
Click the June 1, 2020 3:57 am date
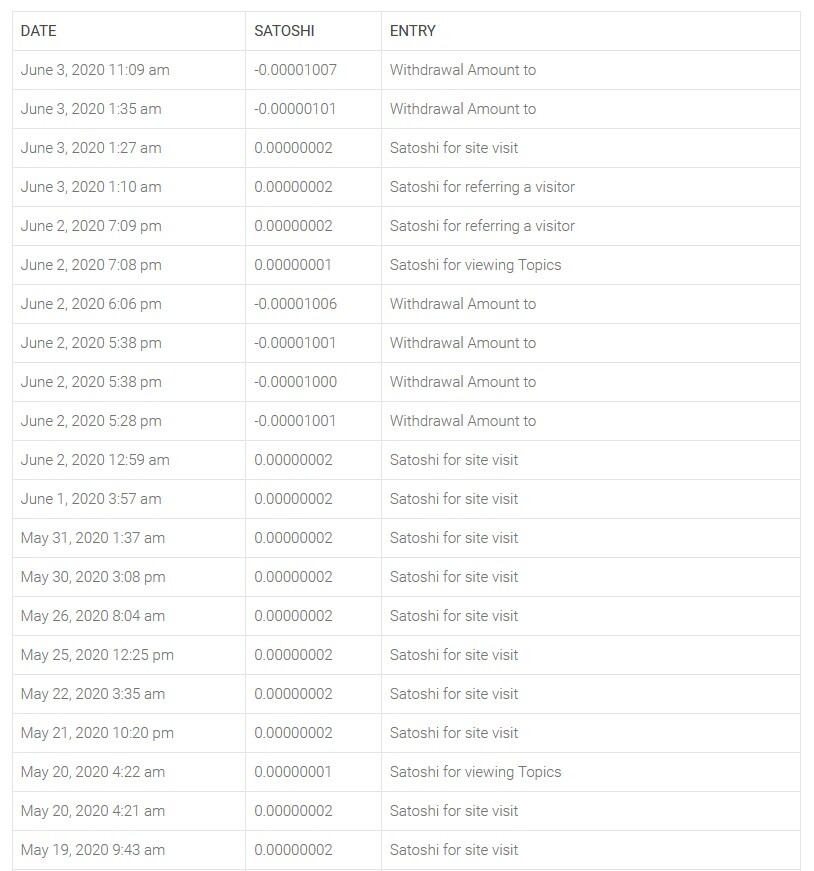coord(91,499)
